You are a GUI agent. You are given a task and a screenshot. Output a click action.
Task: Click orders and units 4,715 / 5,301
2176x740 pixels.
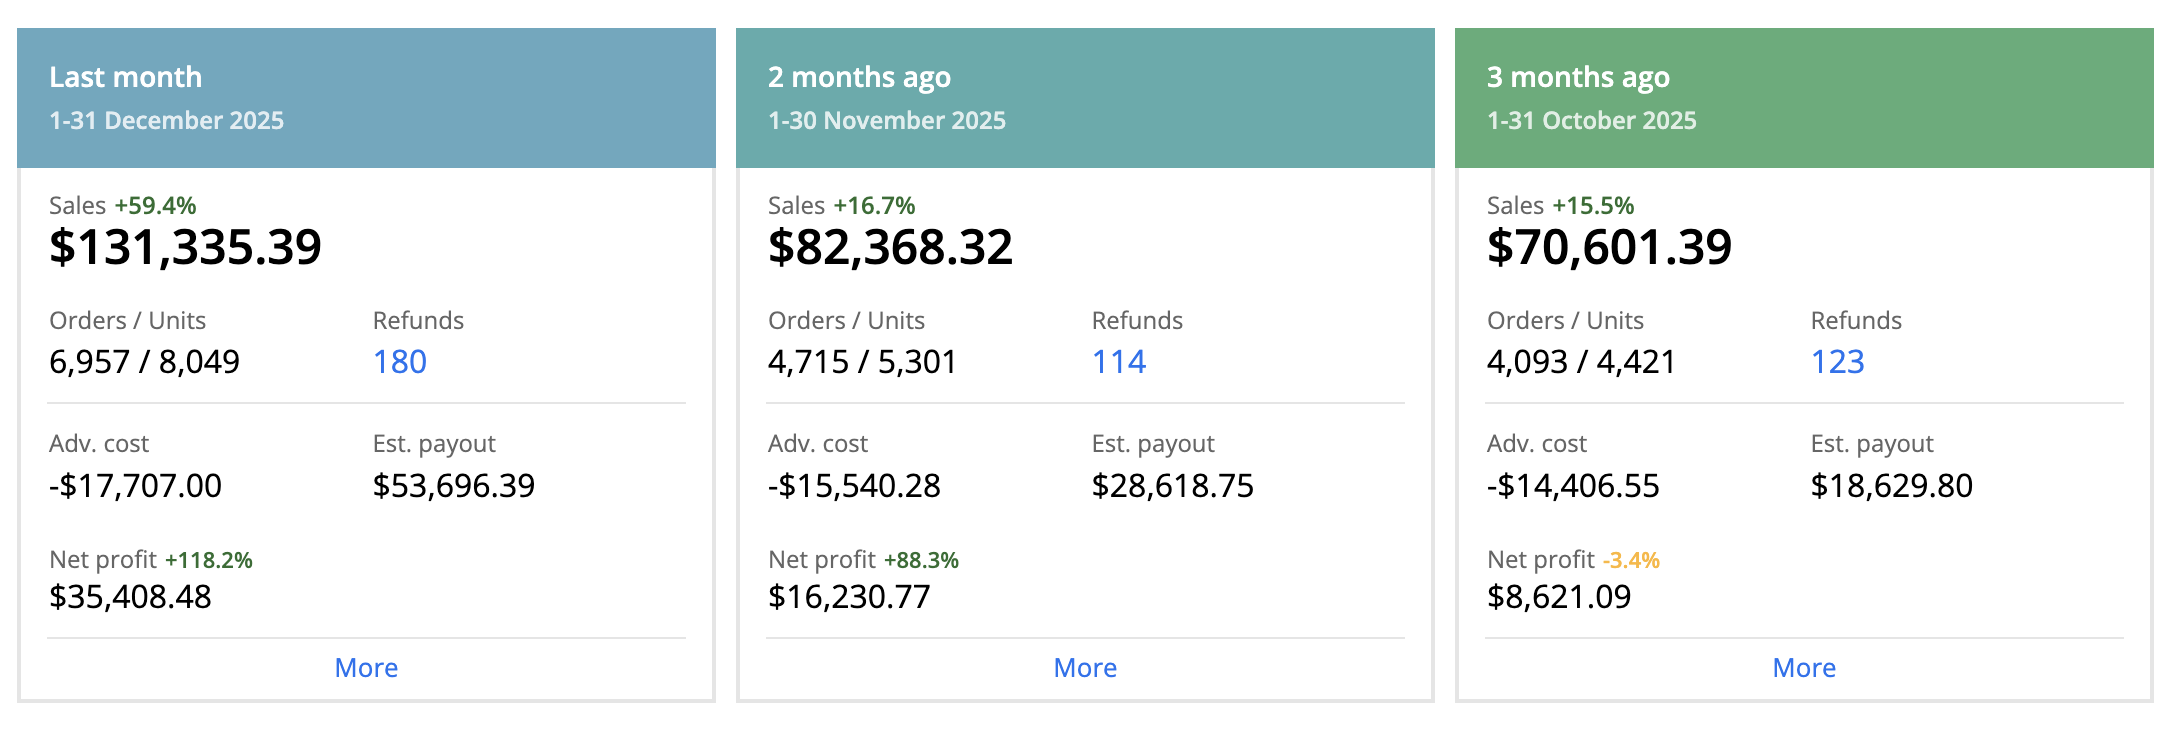pos(862,362)
